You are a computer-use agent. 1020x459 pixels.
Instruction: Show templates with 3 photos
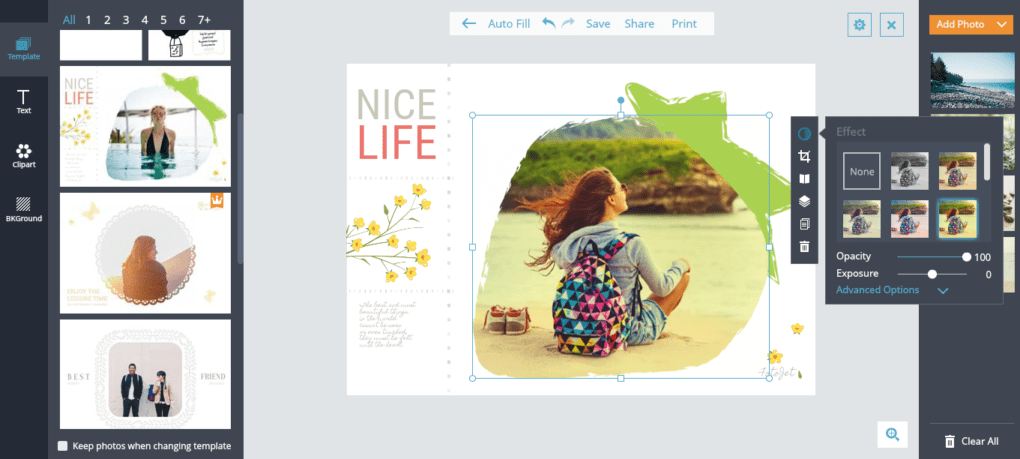click(x=126, y=20)
